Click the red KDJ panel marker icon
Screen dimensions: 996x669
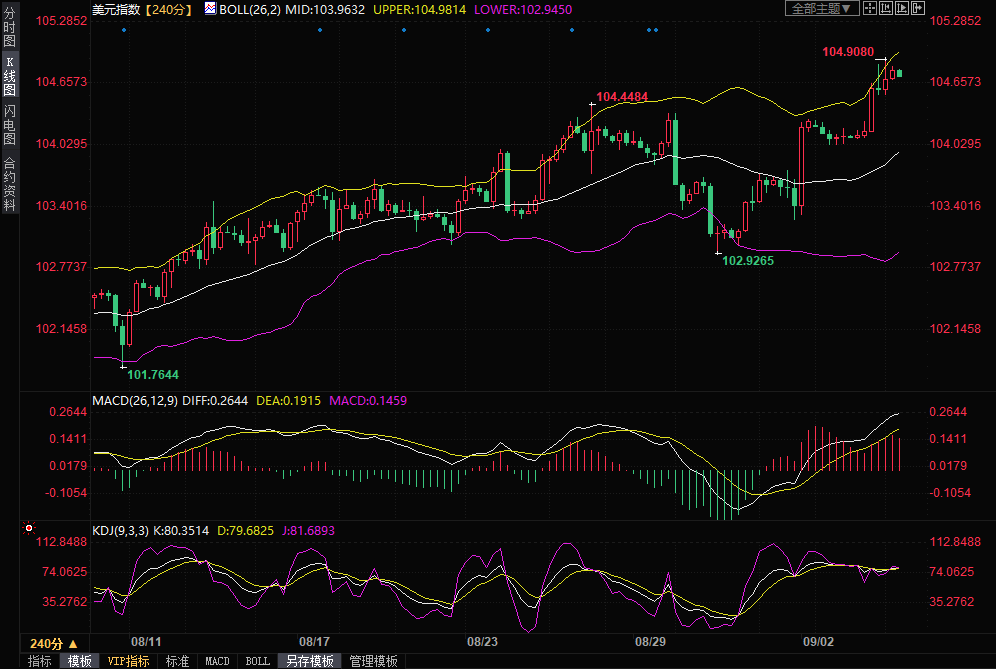pos(29,527)
